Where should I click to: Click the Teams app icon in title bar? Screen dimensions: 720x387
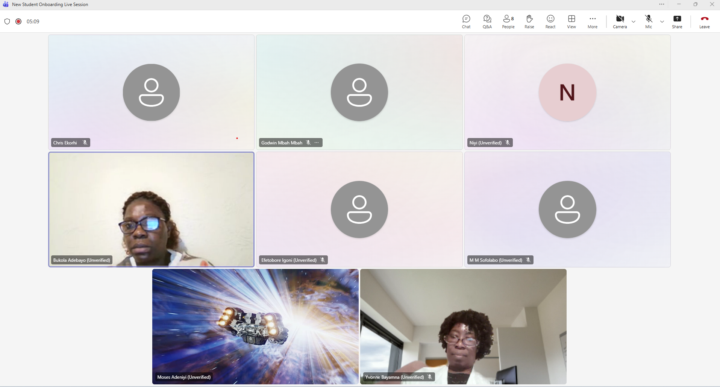pos(6,4)
